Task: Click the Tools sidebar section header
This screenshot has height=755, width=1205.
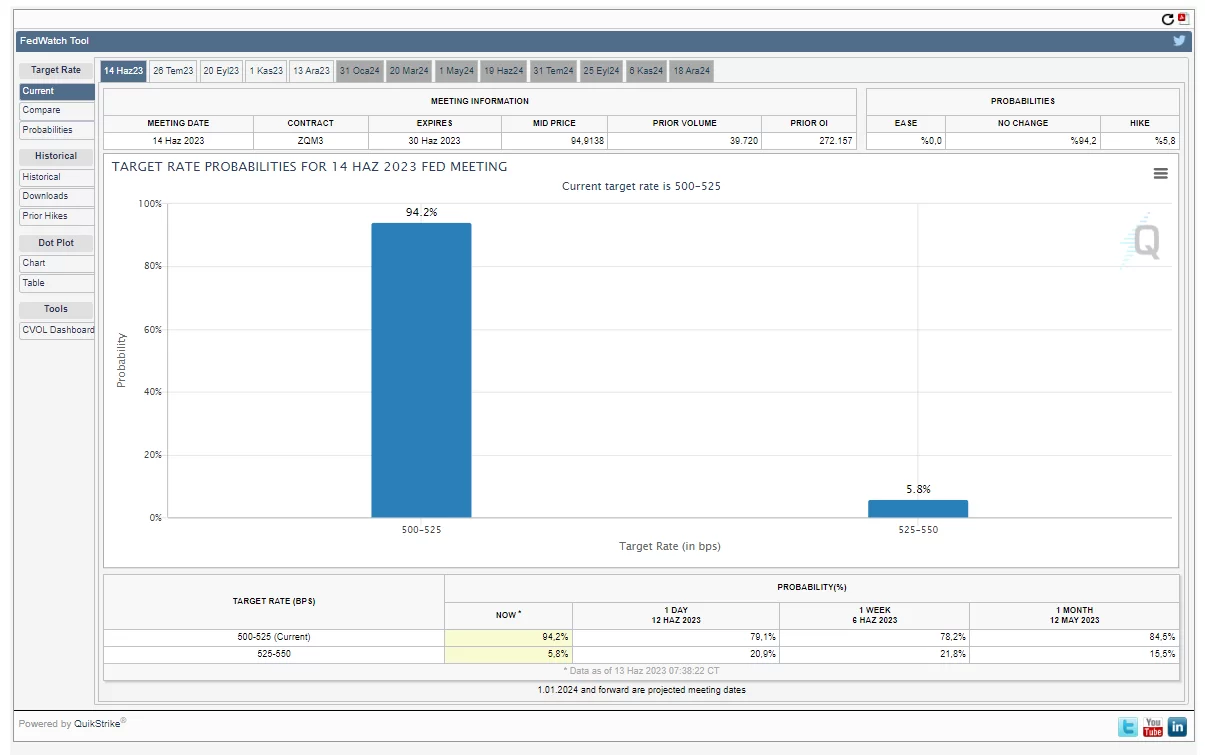Action: click(x=56, y=309)
